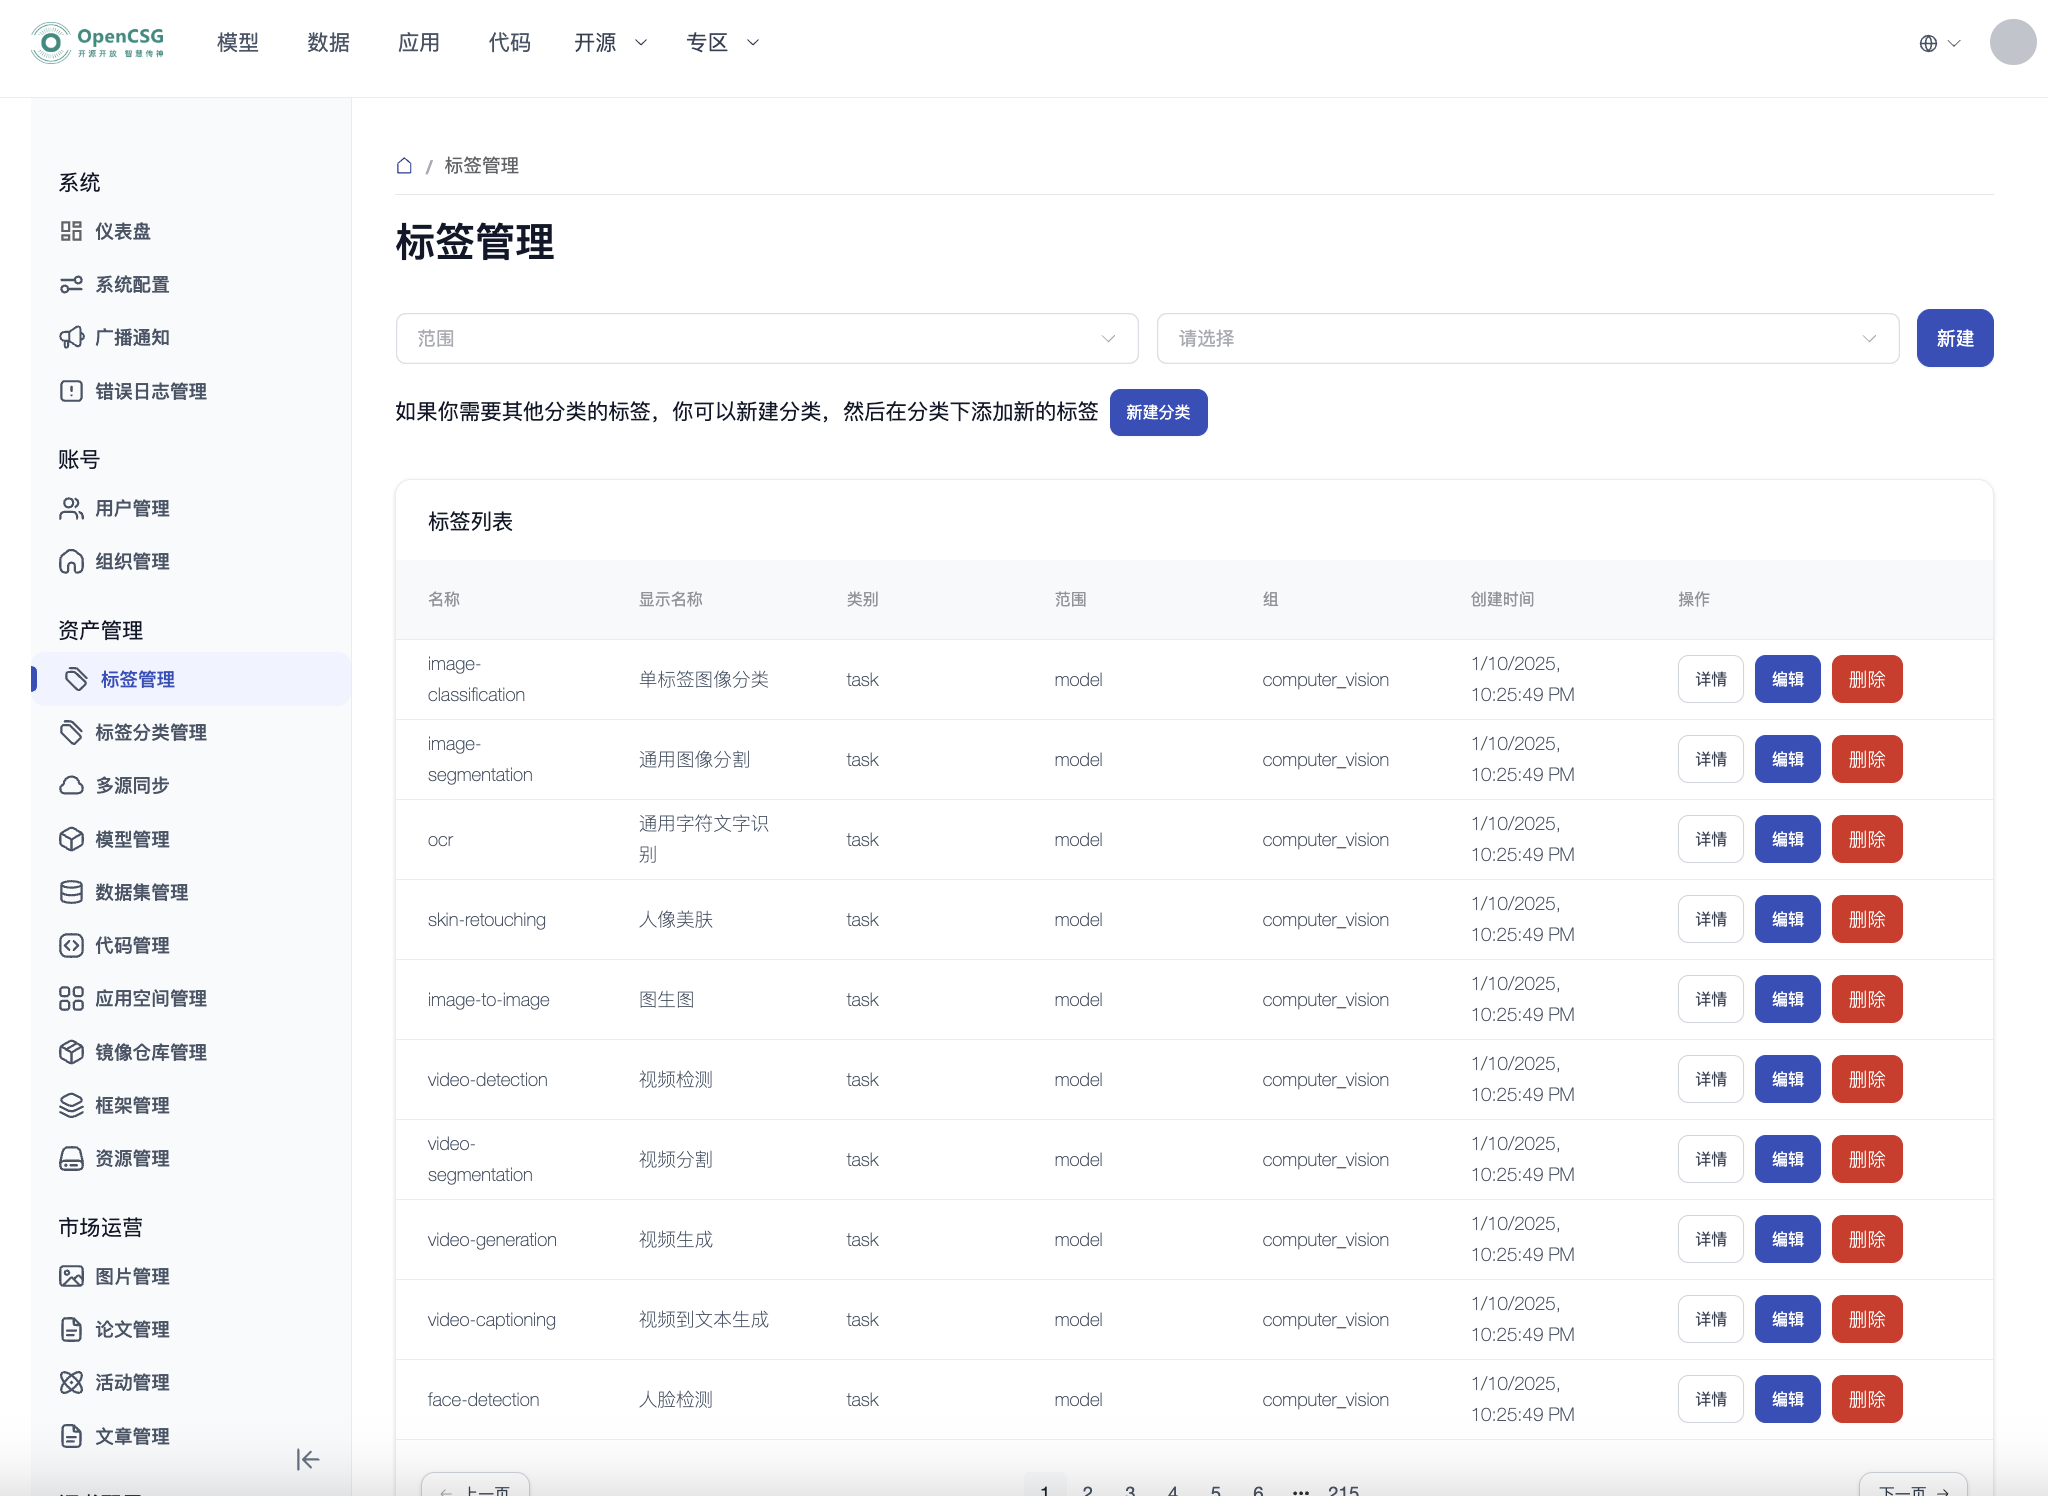This screenshot has height=1496, width=2048.
Task: Expand the 范围 scope dropdown
Action: (766, 339)
